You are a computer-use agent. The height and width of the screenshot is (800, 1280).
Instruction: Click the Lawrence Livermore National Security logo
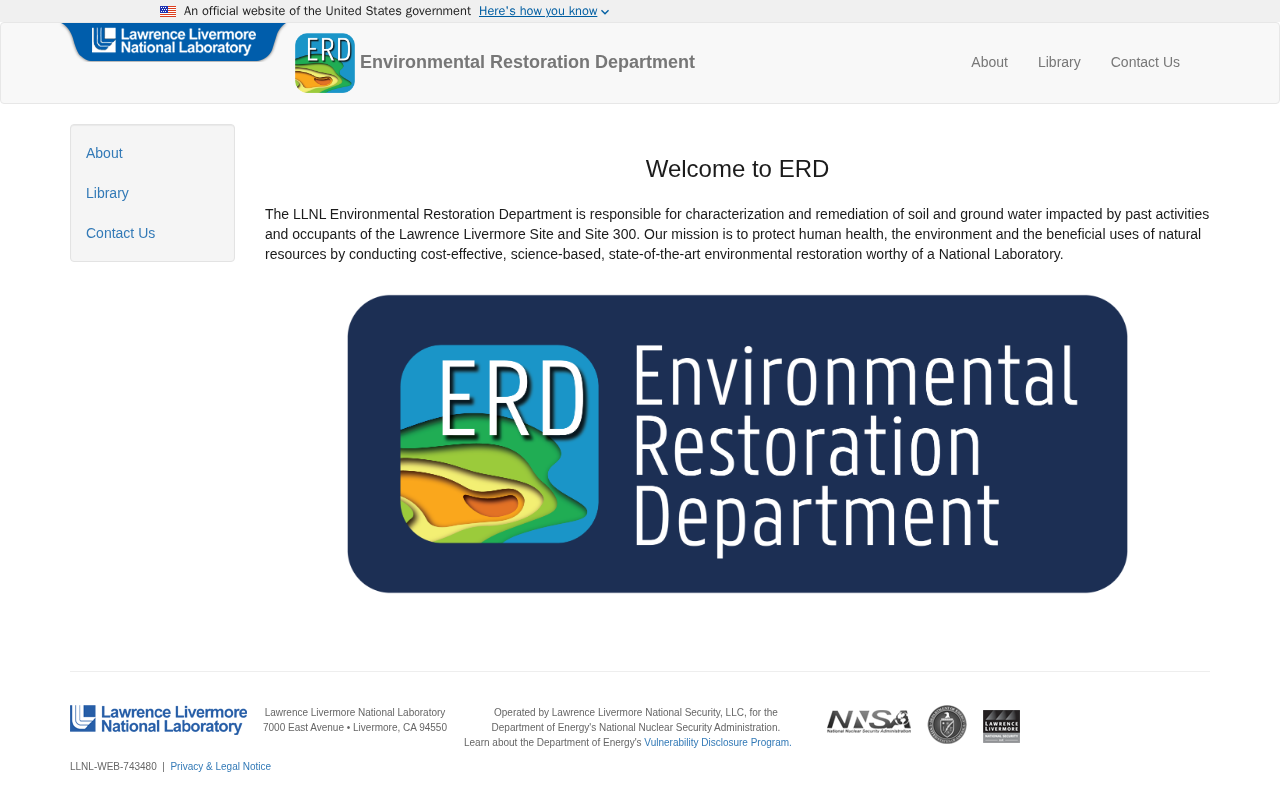click(1001, 726)
